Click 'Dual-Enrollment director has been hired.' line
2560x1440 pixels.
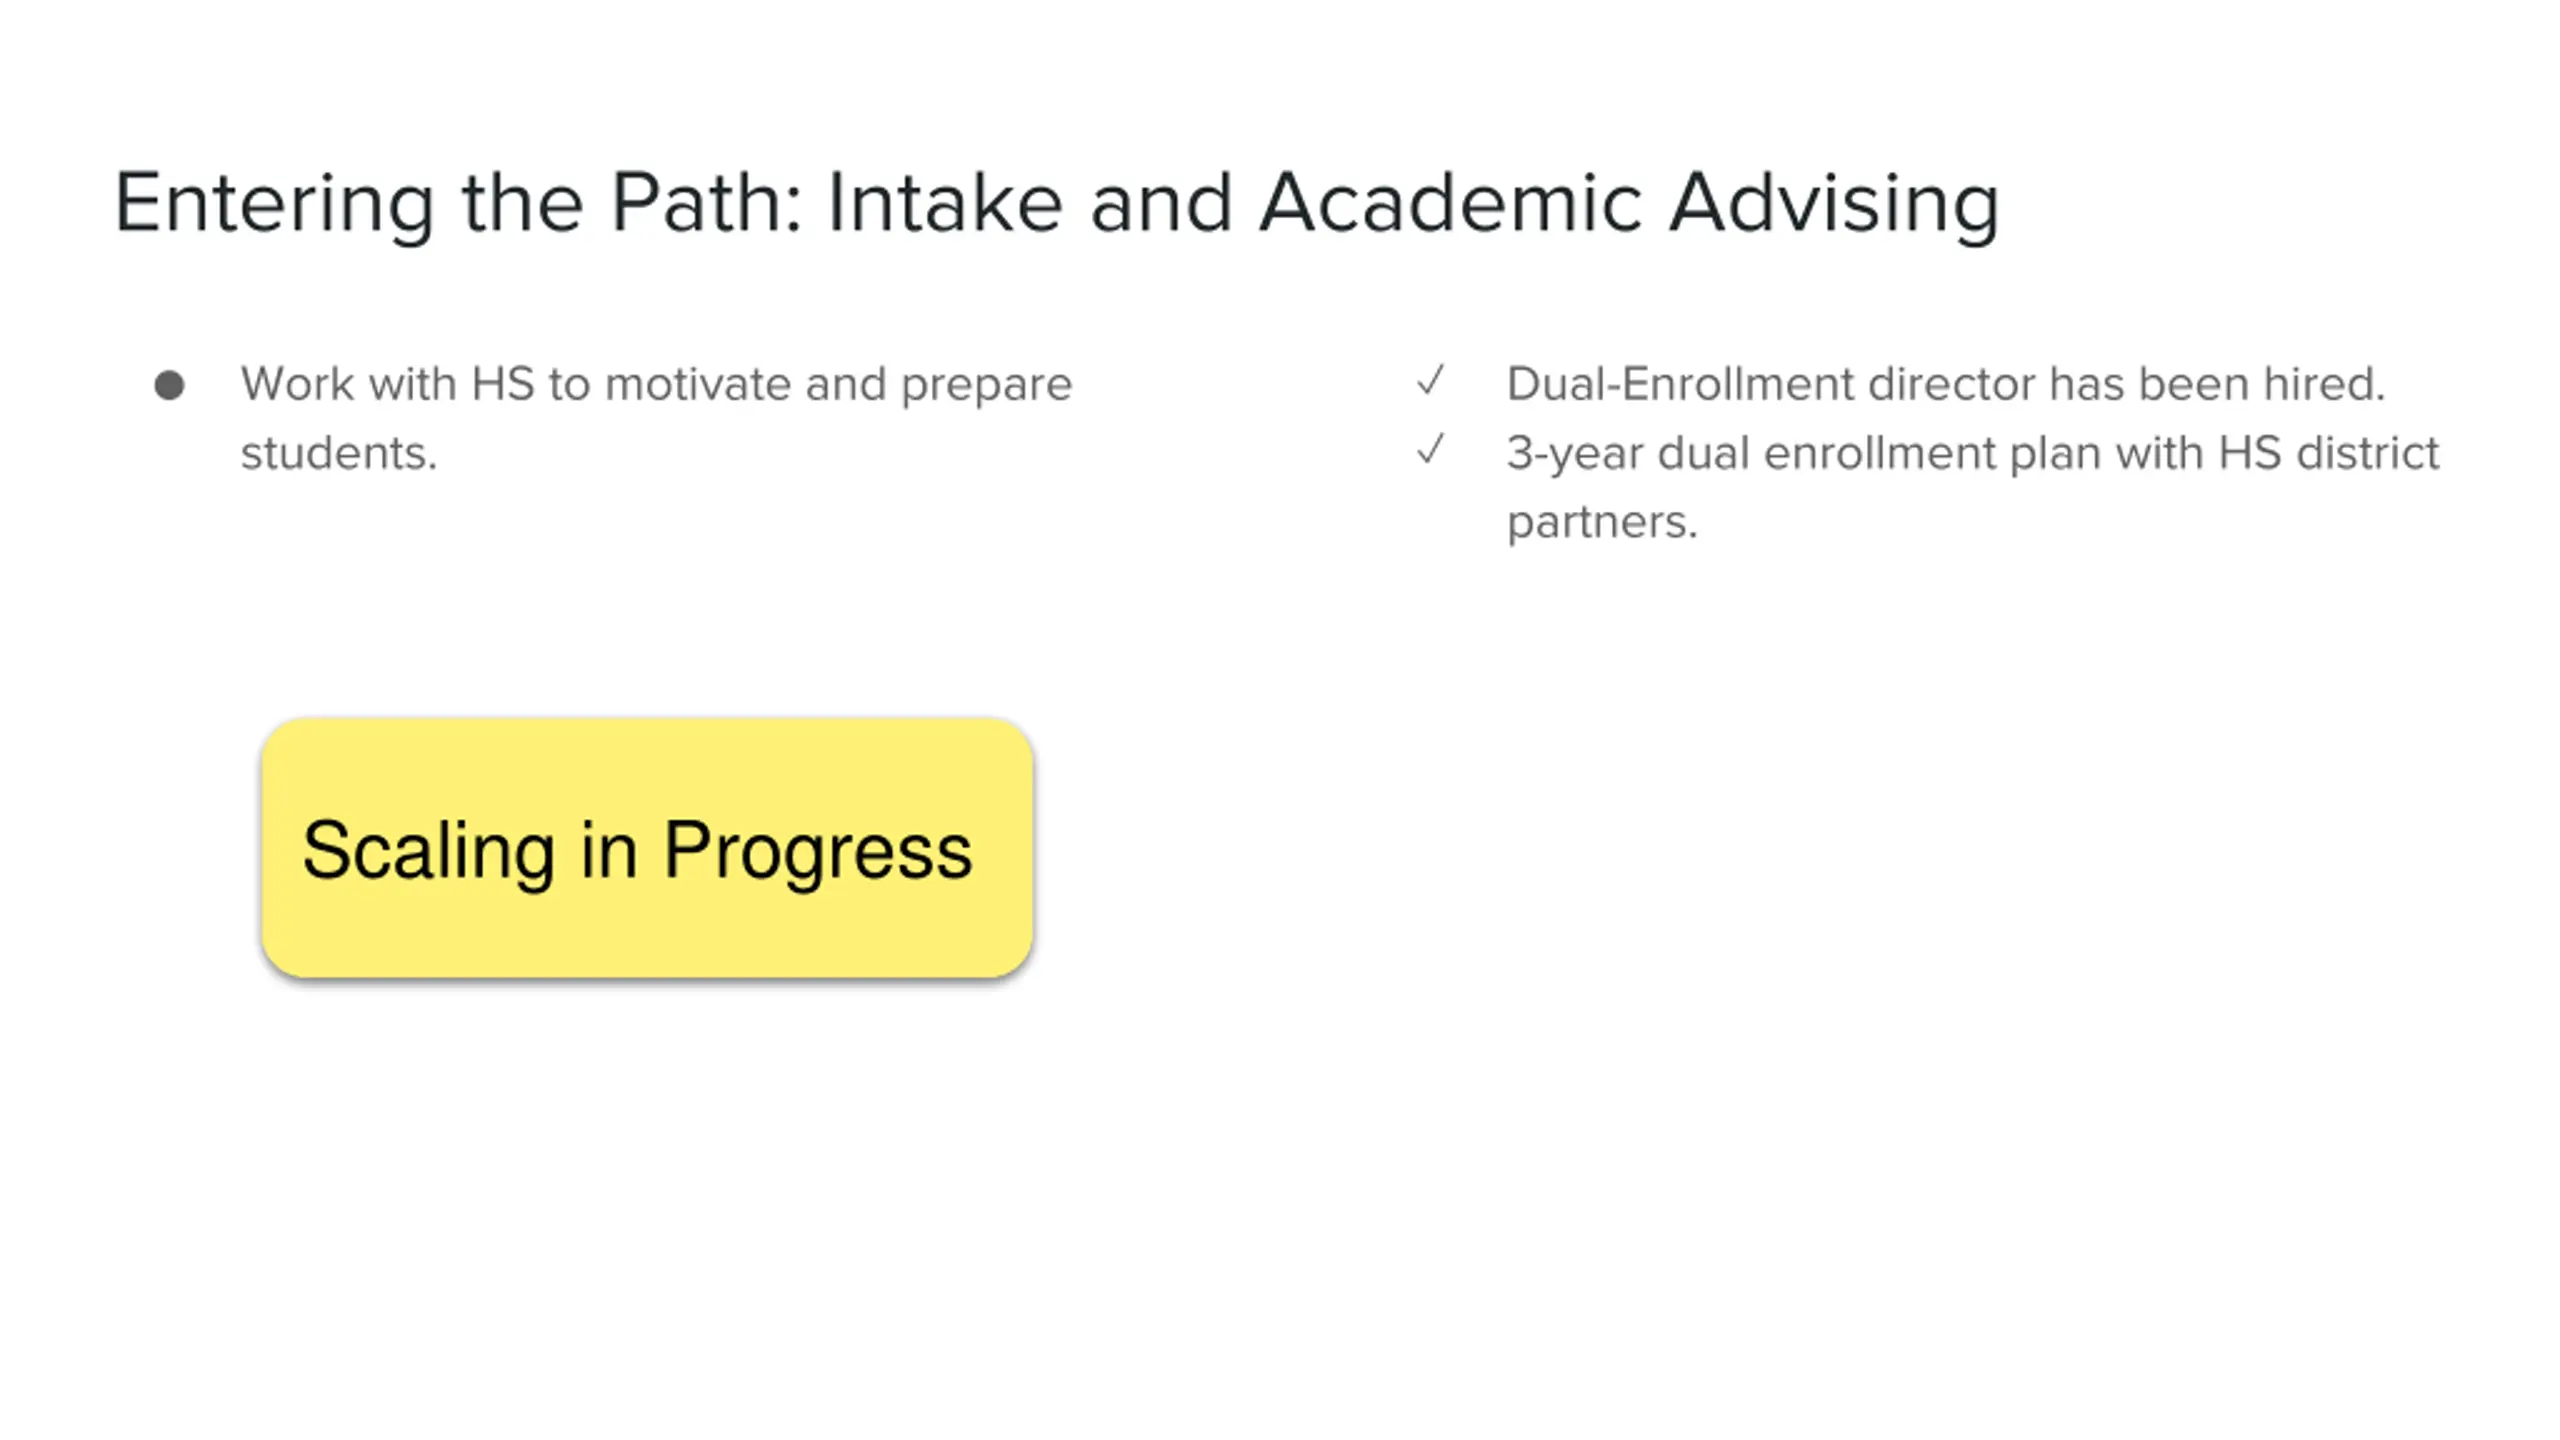(1945, 385)
